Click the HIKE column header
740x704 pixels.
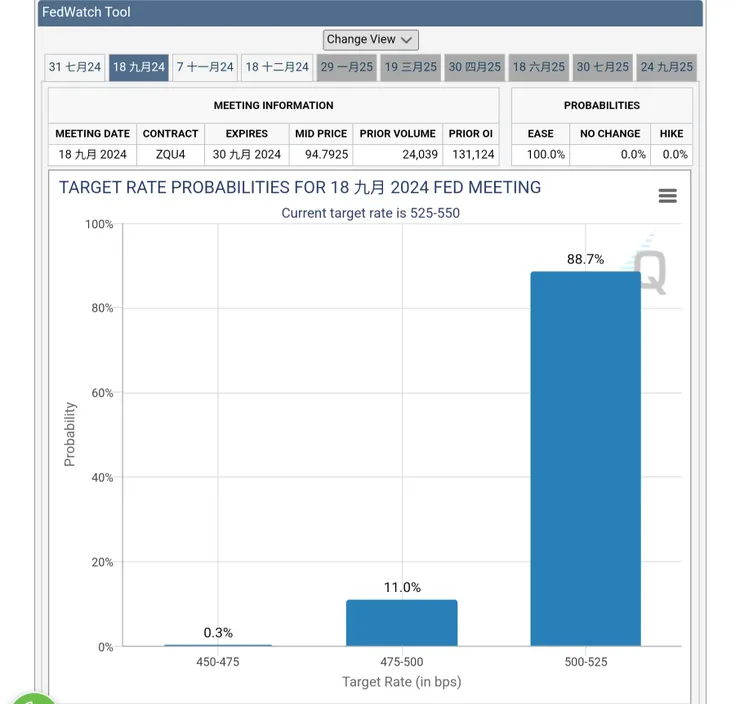click(x=671, y=134)
